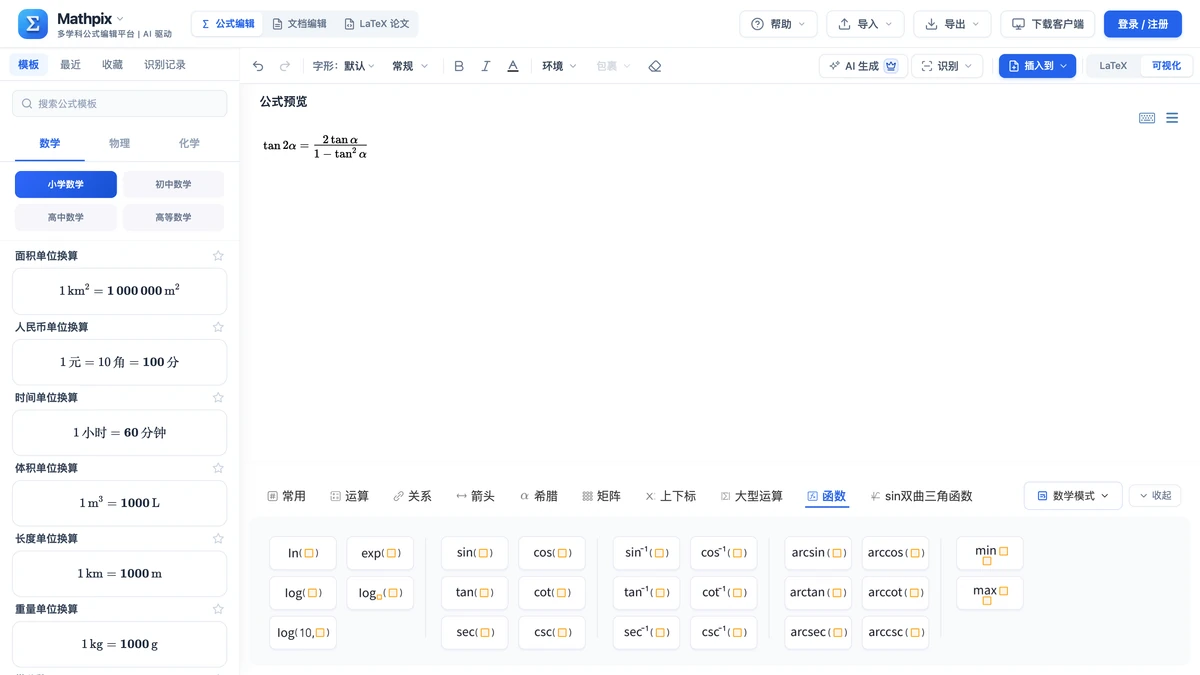Open the 导入 import dropdown
The image size is (1200, 675).
tap(865, 24)
